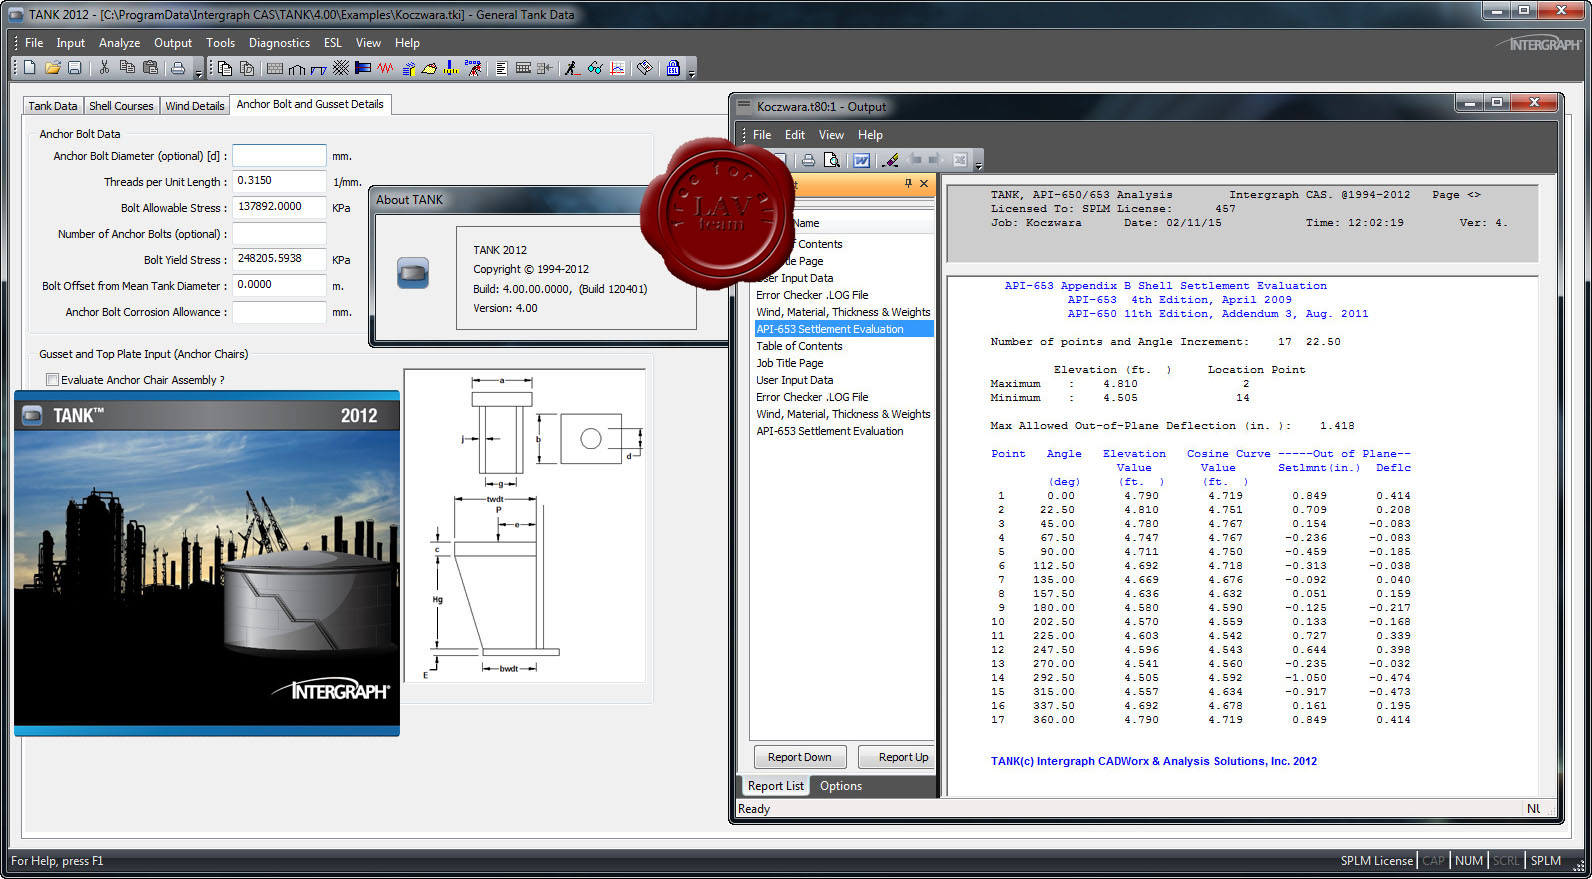Click the Print icon in the main toolbar
This screenshot has height=879, width=1592.
click(178, 68)
